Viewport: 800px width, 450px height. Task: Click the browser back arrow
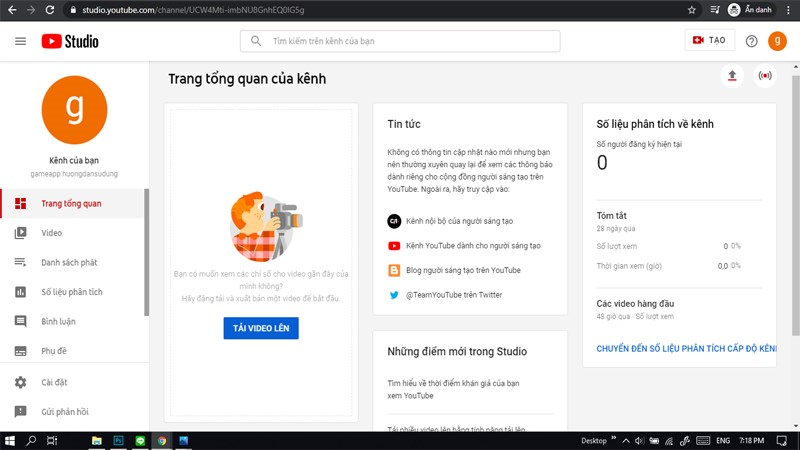coord(12,10)
